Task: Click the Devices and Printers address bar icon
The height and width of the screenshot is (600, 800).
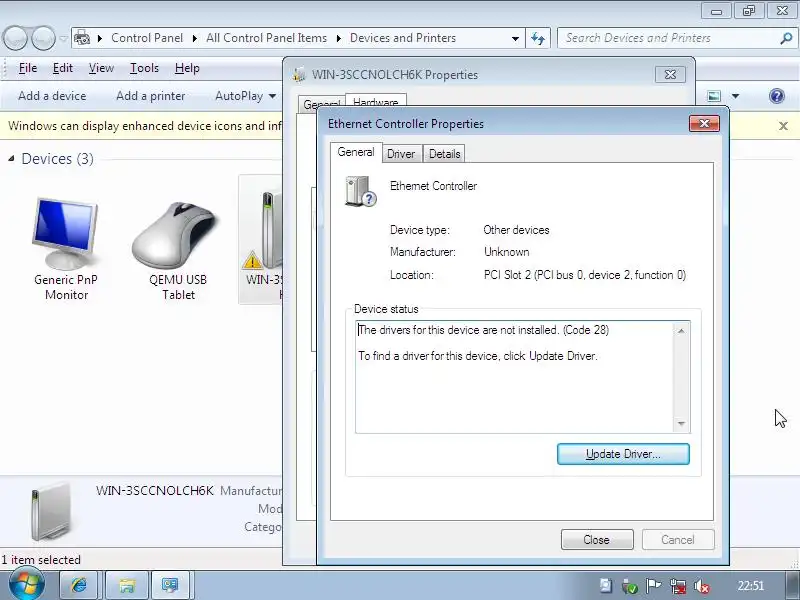Action: (x=82, y=38)
